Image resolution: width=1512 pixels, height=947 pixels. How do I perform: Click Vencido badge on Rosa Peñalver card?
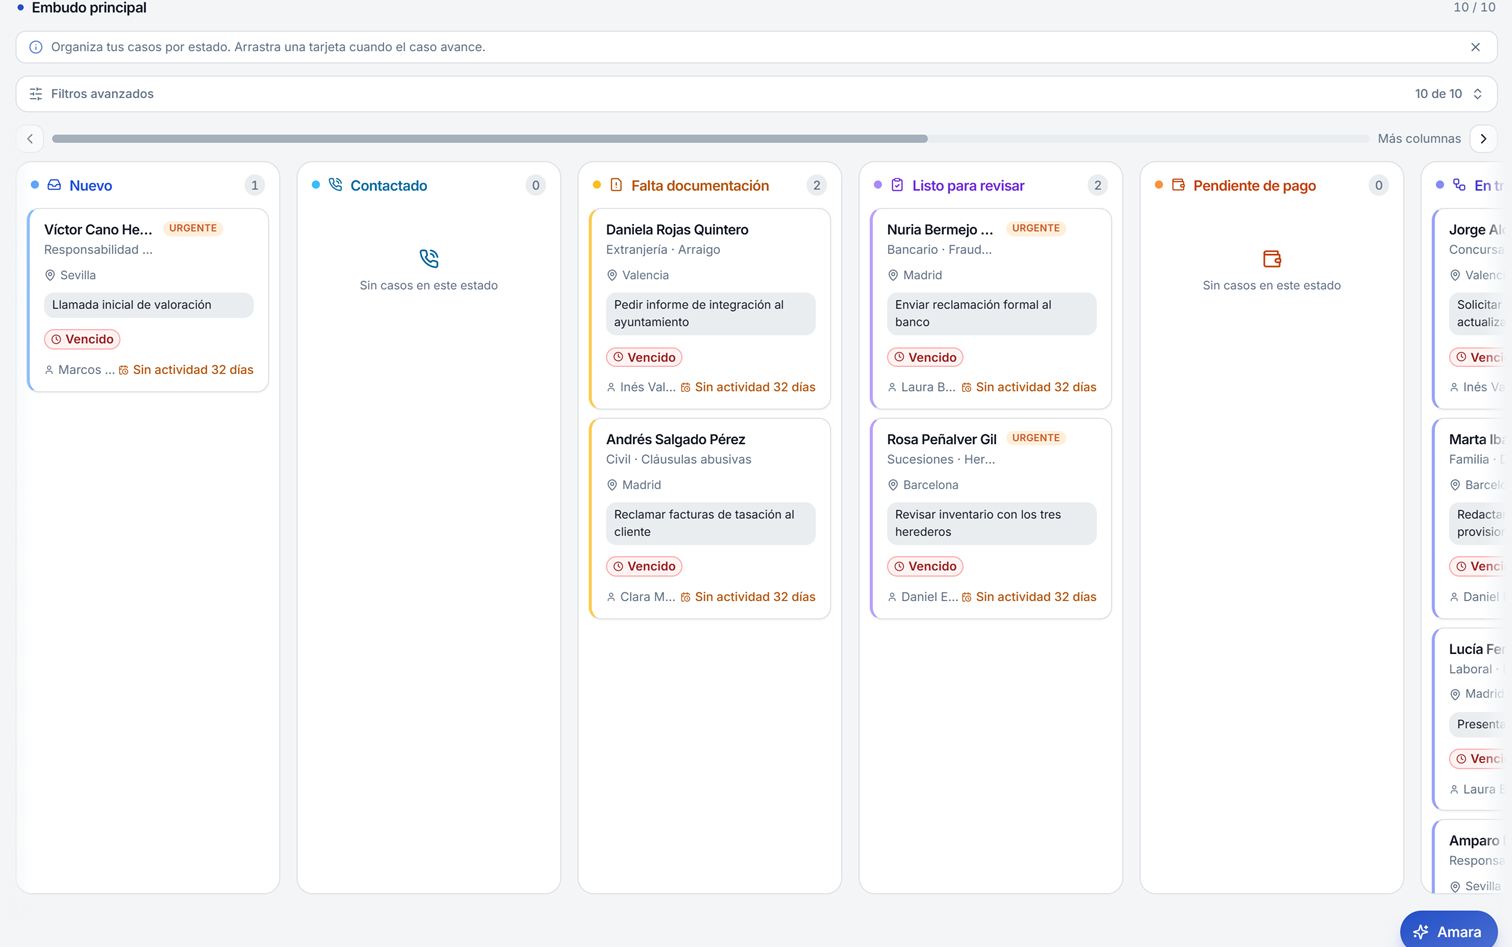(x=925, y=566)
